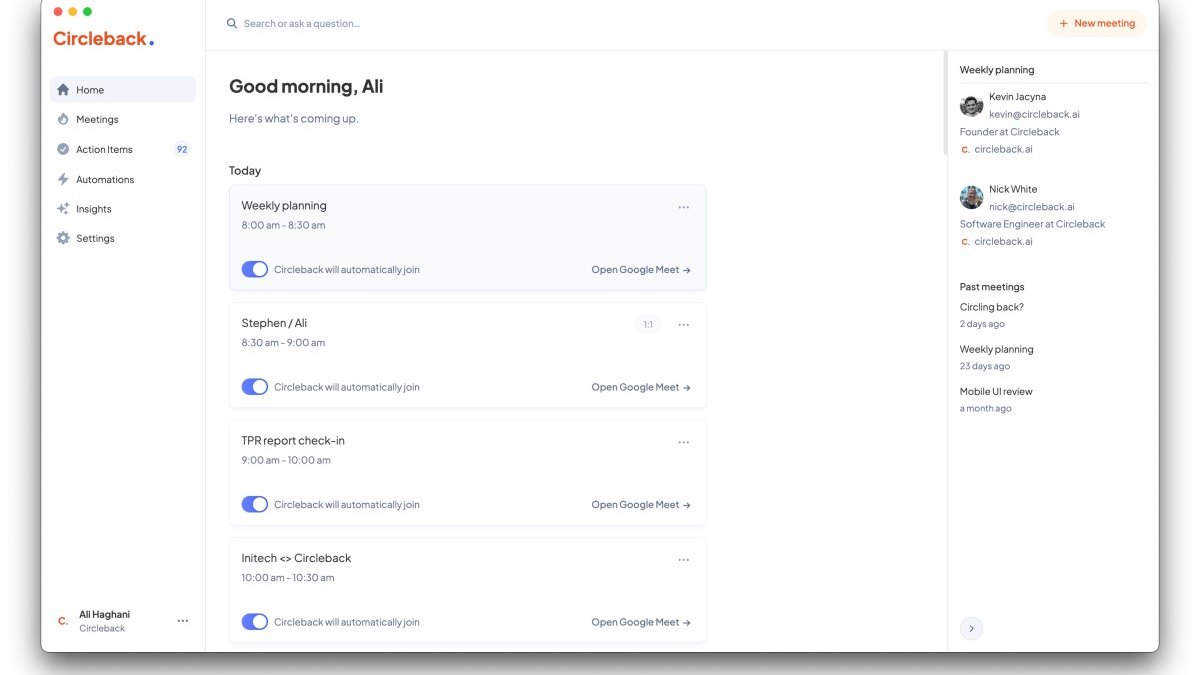Open past meeting Weekly planning from 23 days ago

pyautogui.click(x=997, y=349)
